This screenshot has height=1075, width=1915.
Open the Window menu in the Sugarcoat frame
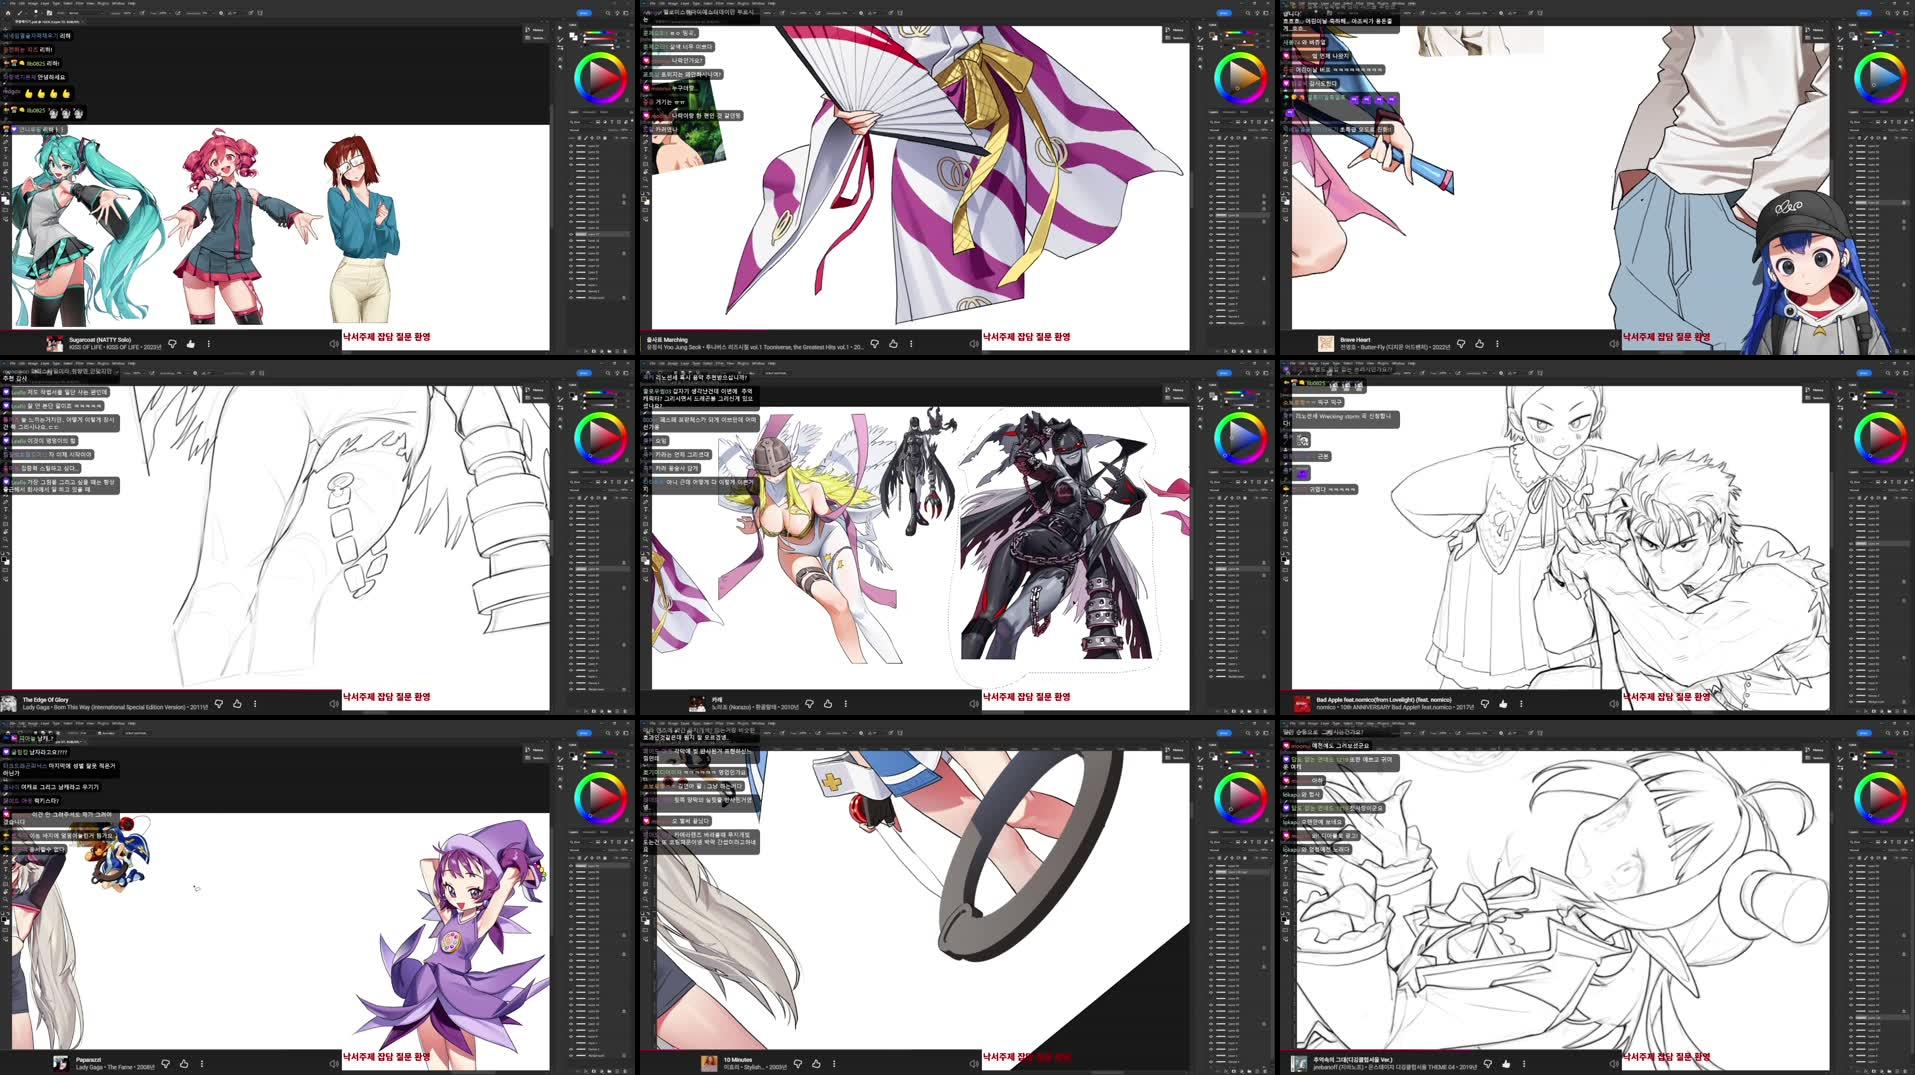(x=118, y=3)
